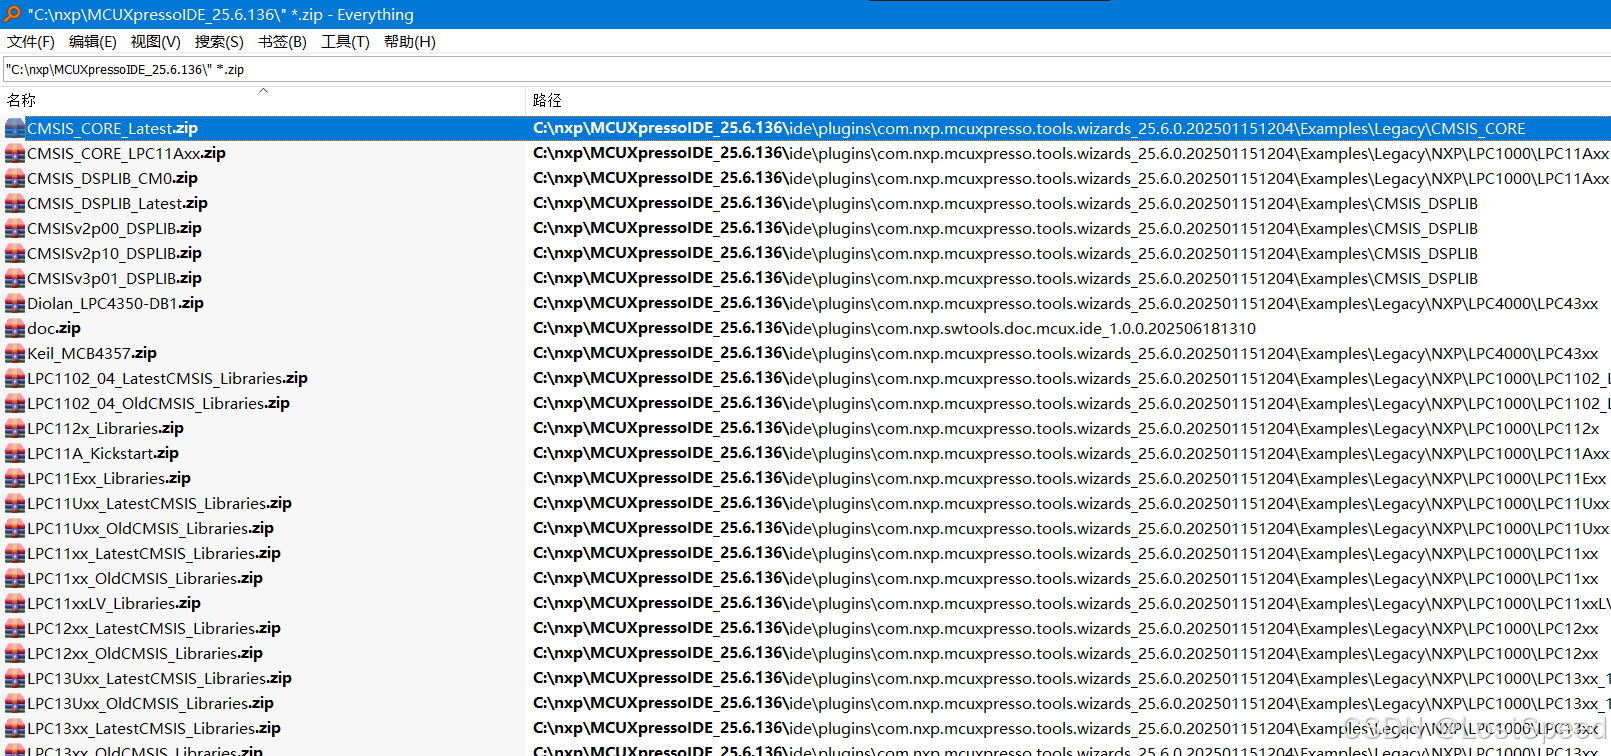
Task: Select the file name LPC112x_Libraries.zip
Action: tap(105, 429)
